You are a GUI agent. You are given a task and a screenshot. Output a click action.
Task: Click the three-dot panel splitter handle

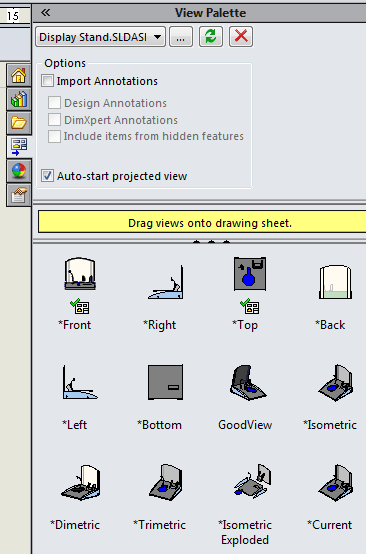[211, 242]
